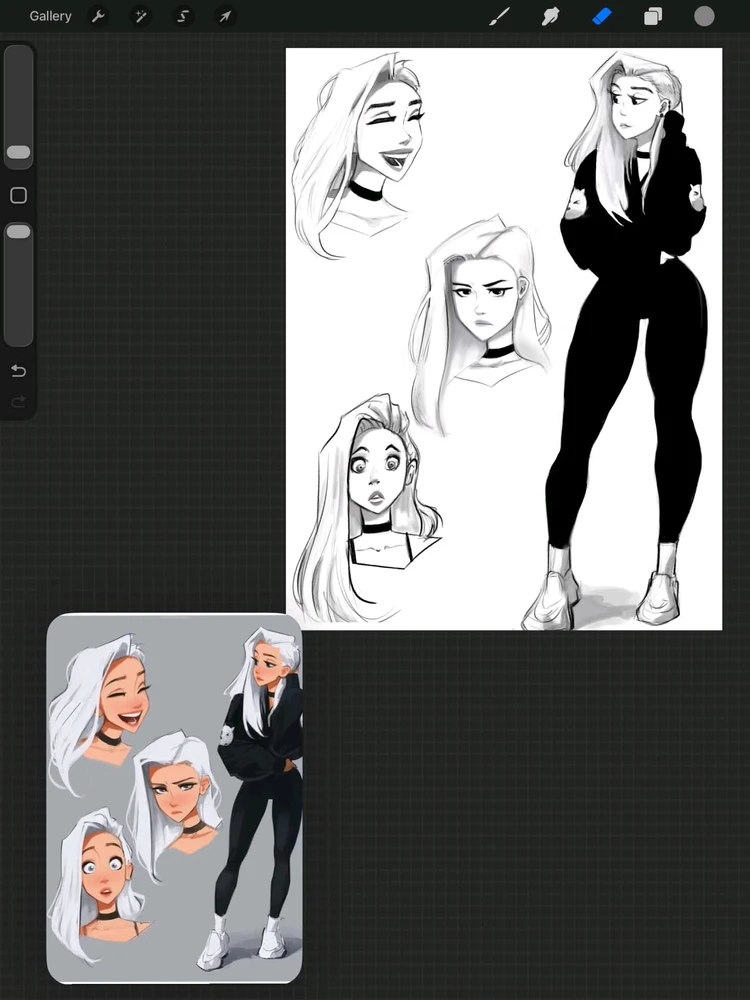Select the Selection S-shaped tool

point(182,16)
